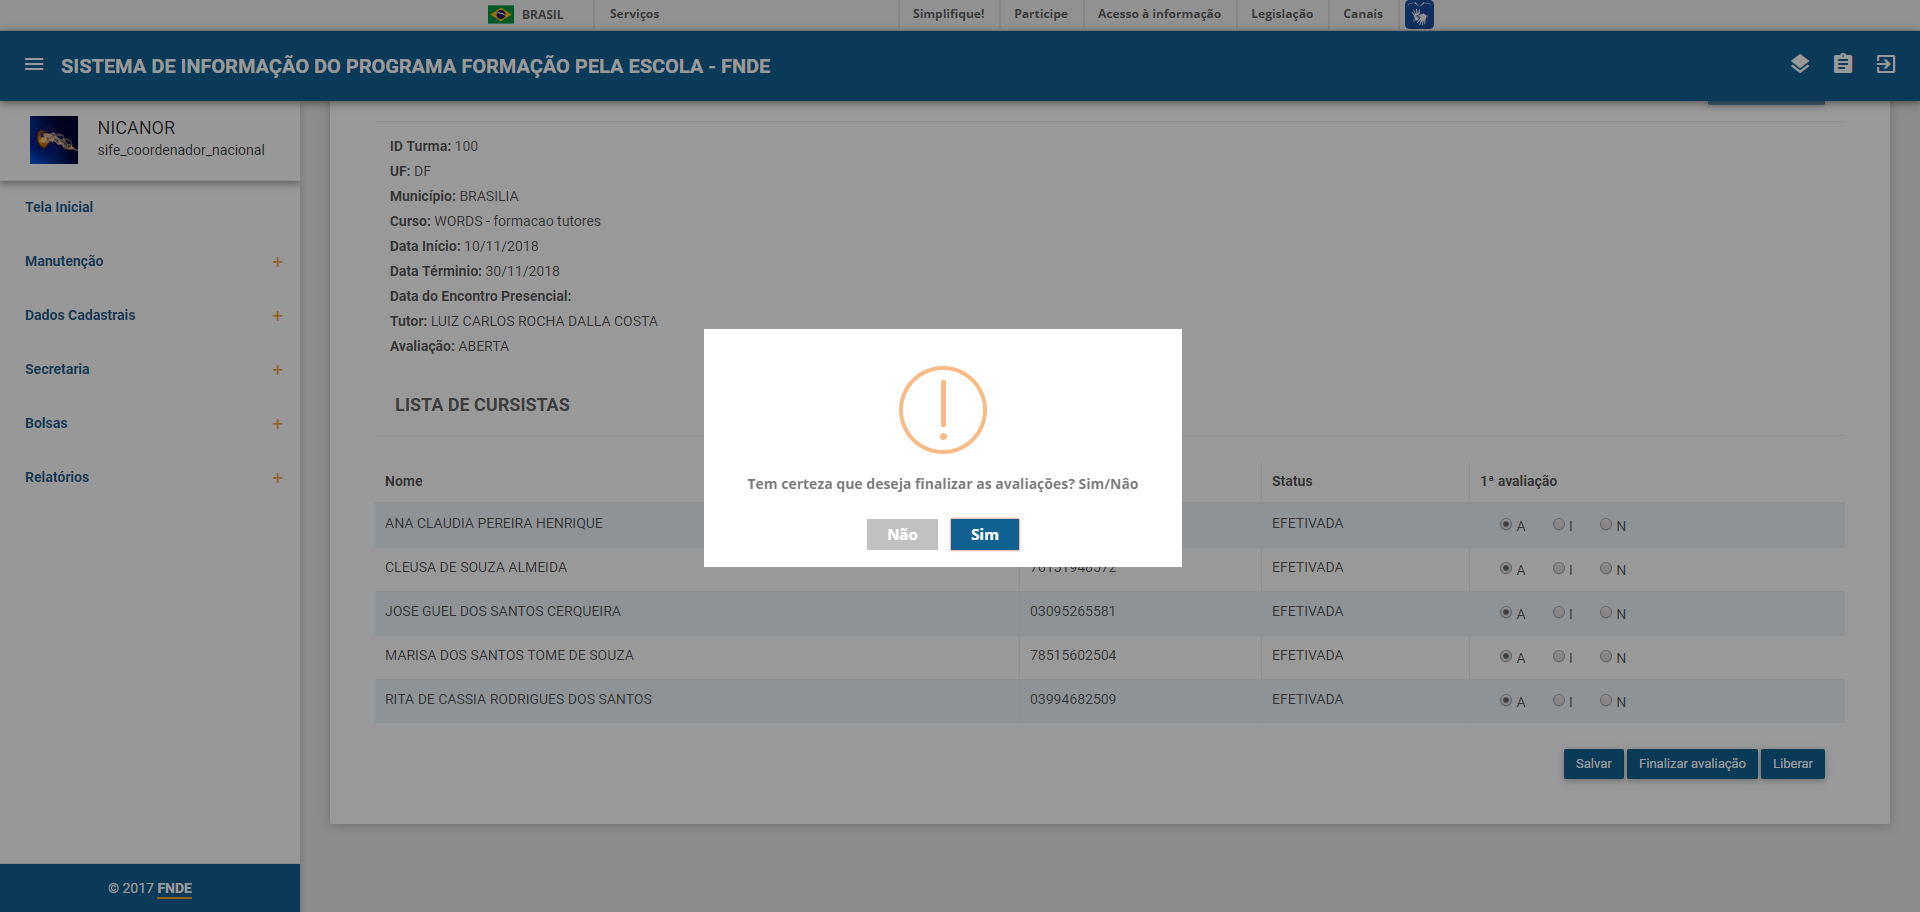This screenshot has width=1920, height=912.
Task: Open Acesso à informação link
Action: point(1159,14)
